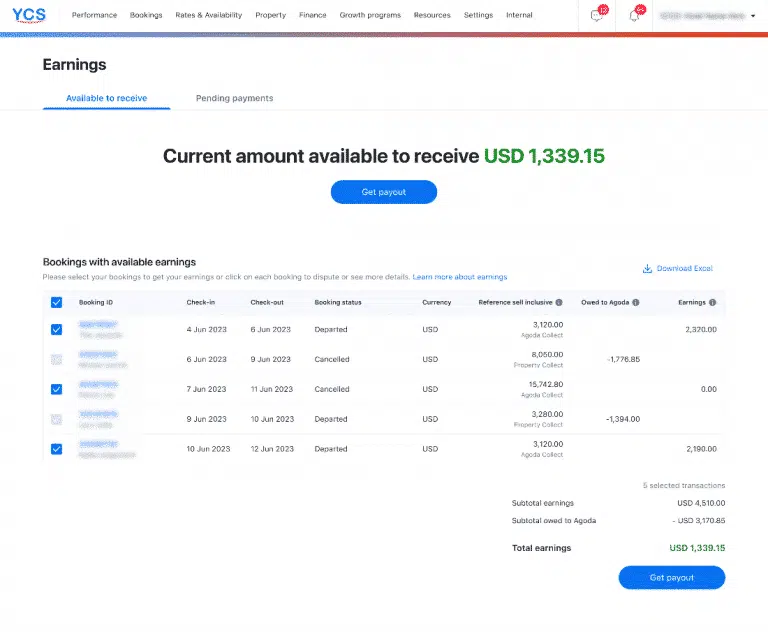Click the YCS logo
Screen dimensions: 768x632
click(29, 15)
